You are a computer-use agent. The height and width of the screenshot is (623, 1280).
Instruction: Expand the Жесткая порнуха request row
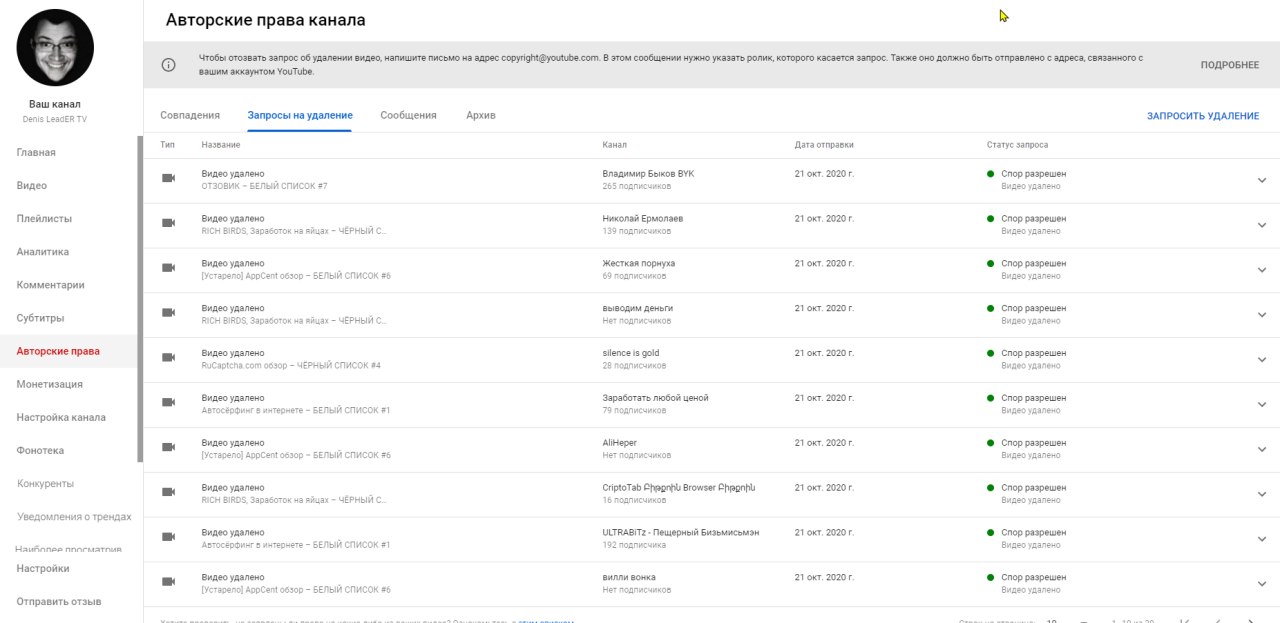(1262, 270)
